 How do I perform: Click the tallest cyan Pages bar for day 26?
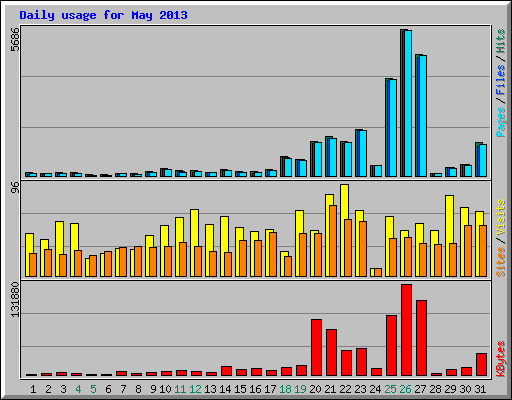(x=408, y=103)
